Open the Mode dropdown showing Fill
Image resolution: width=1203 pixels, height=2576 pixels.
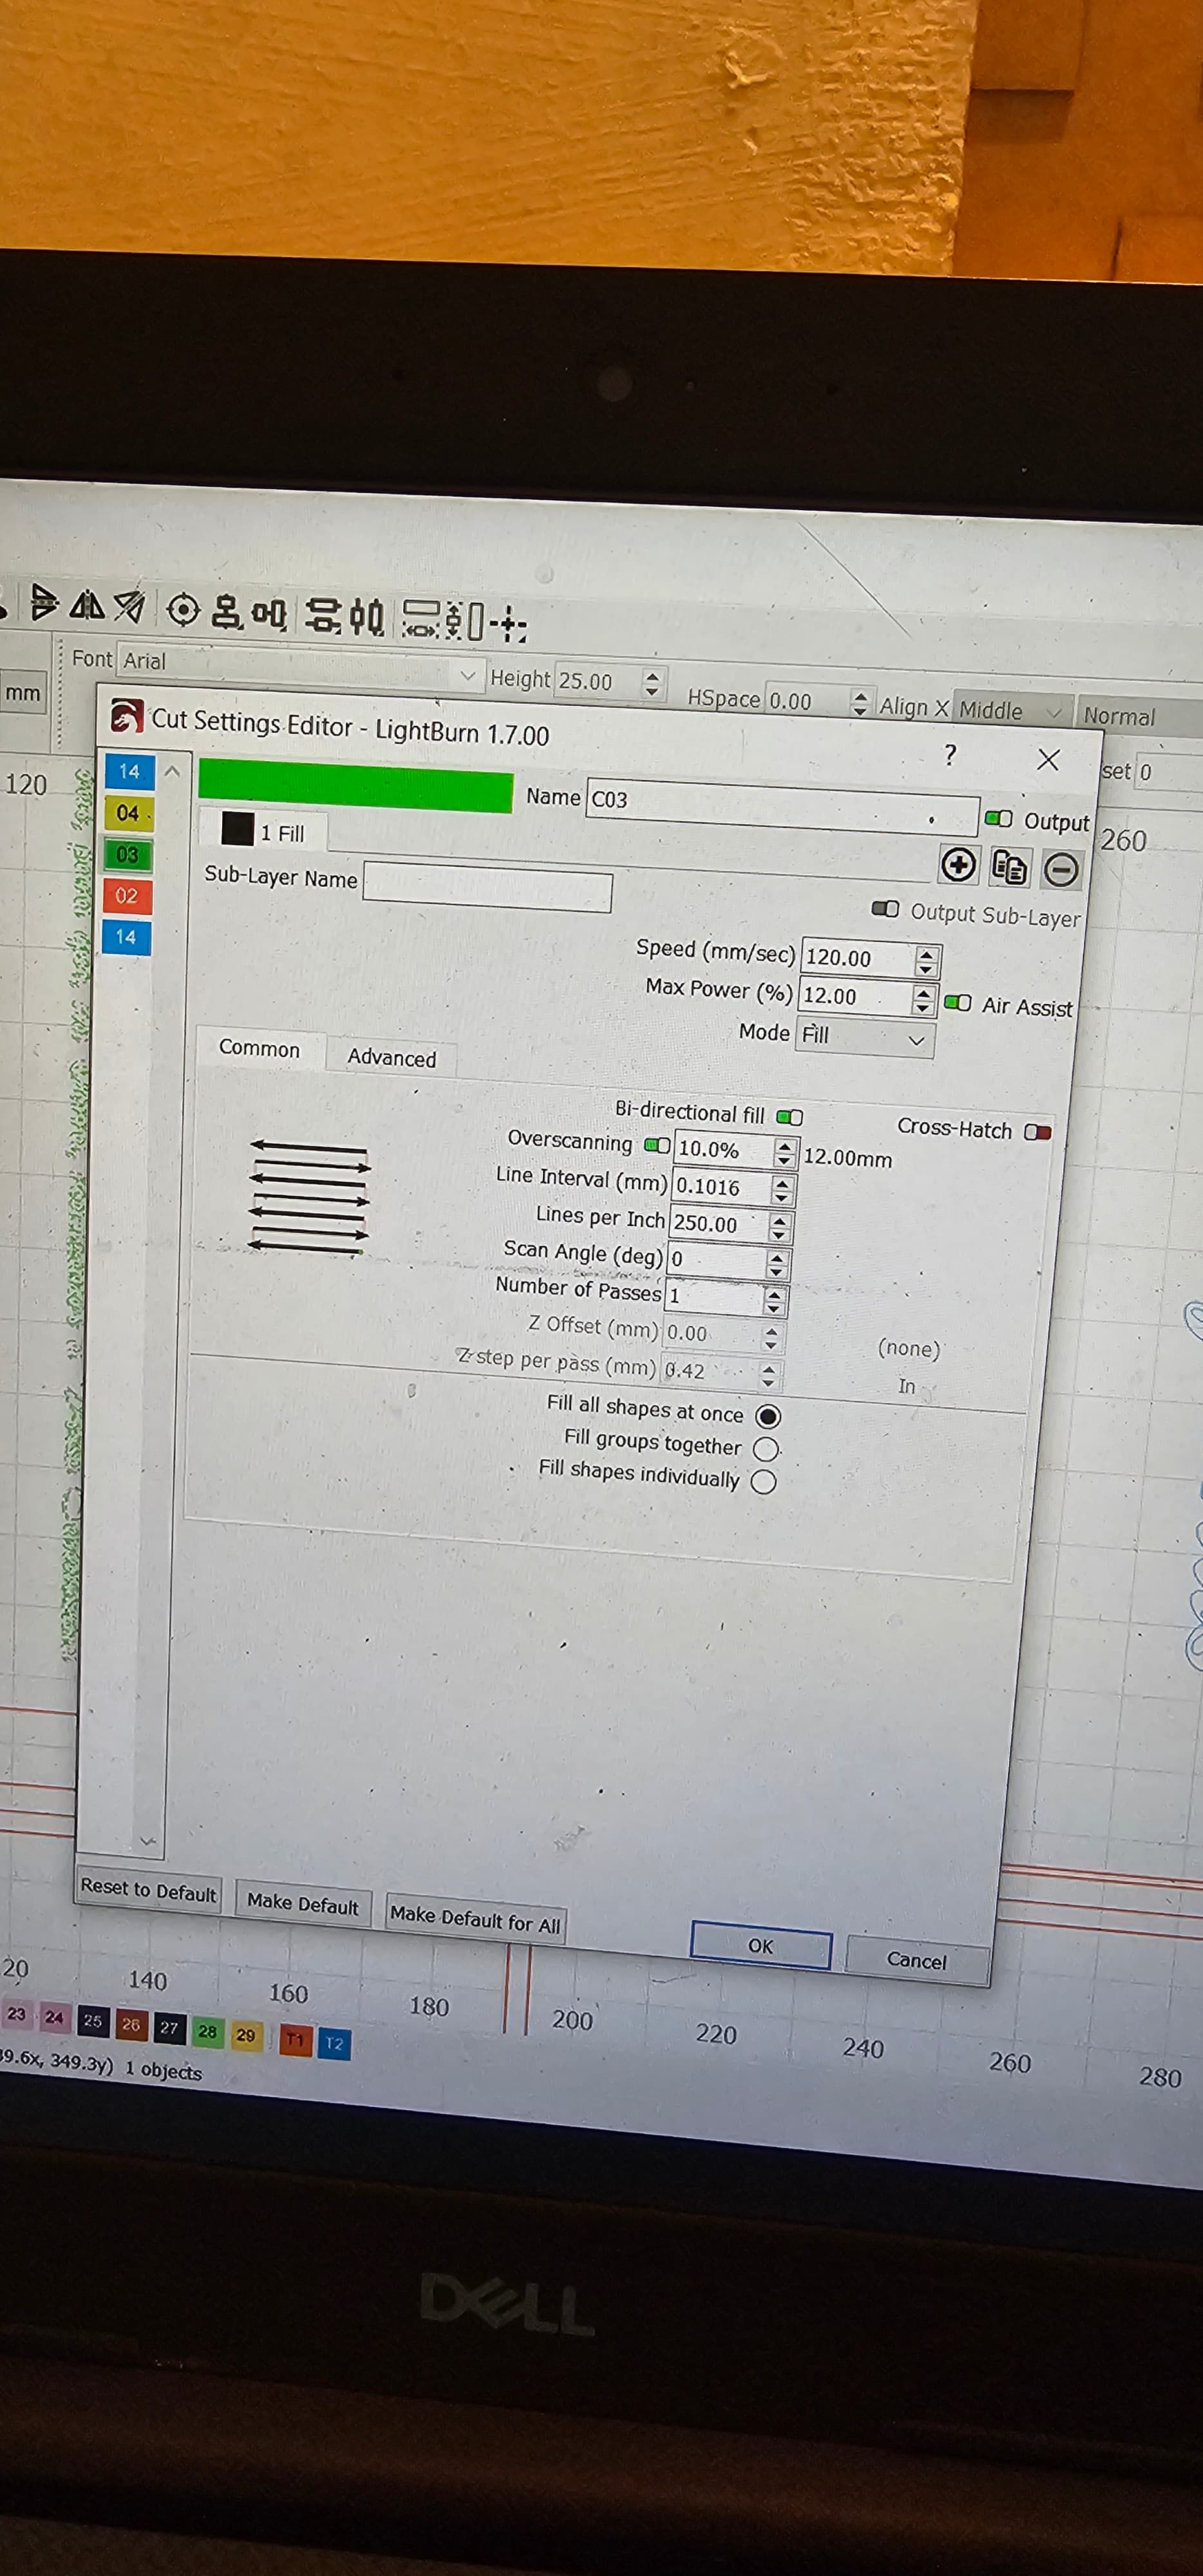coord(865,1038)
